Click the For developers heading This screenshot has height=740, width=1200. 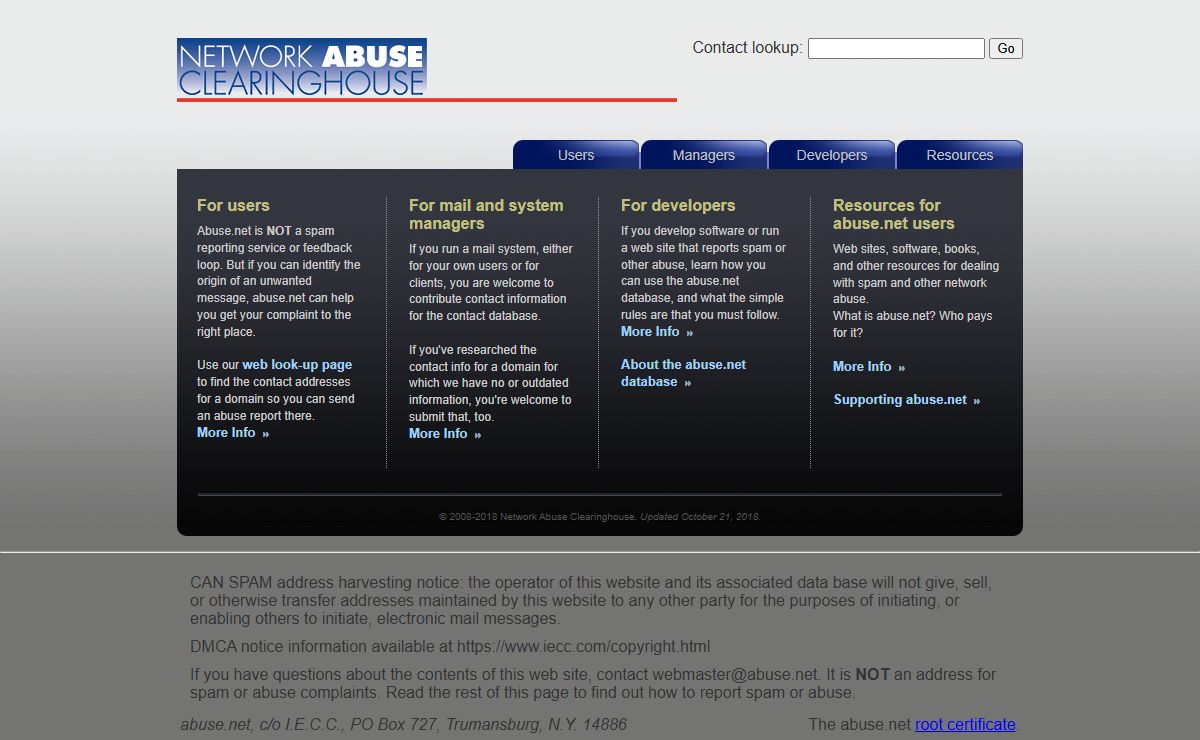click(678, 205)
